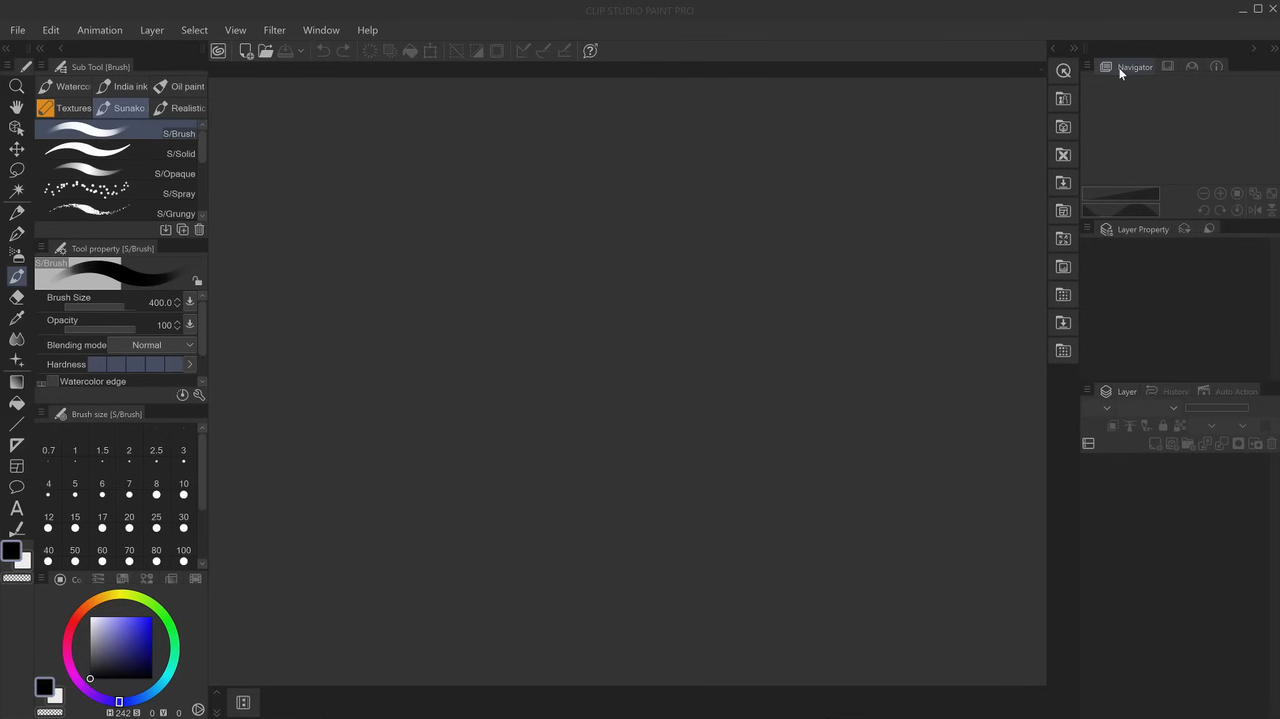Select the Hand move tool
The image size is (1280, 719).
pyautogui.click(x=16, y=107)
